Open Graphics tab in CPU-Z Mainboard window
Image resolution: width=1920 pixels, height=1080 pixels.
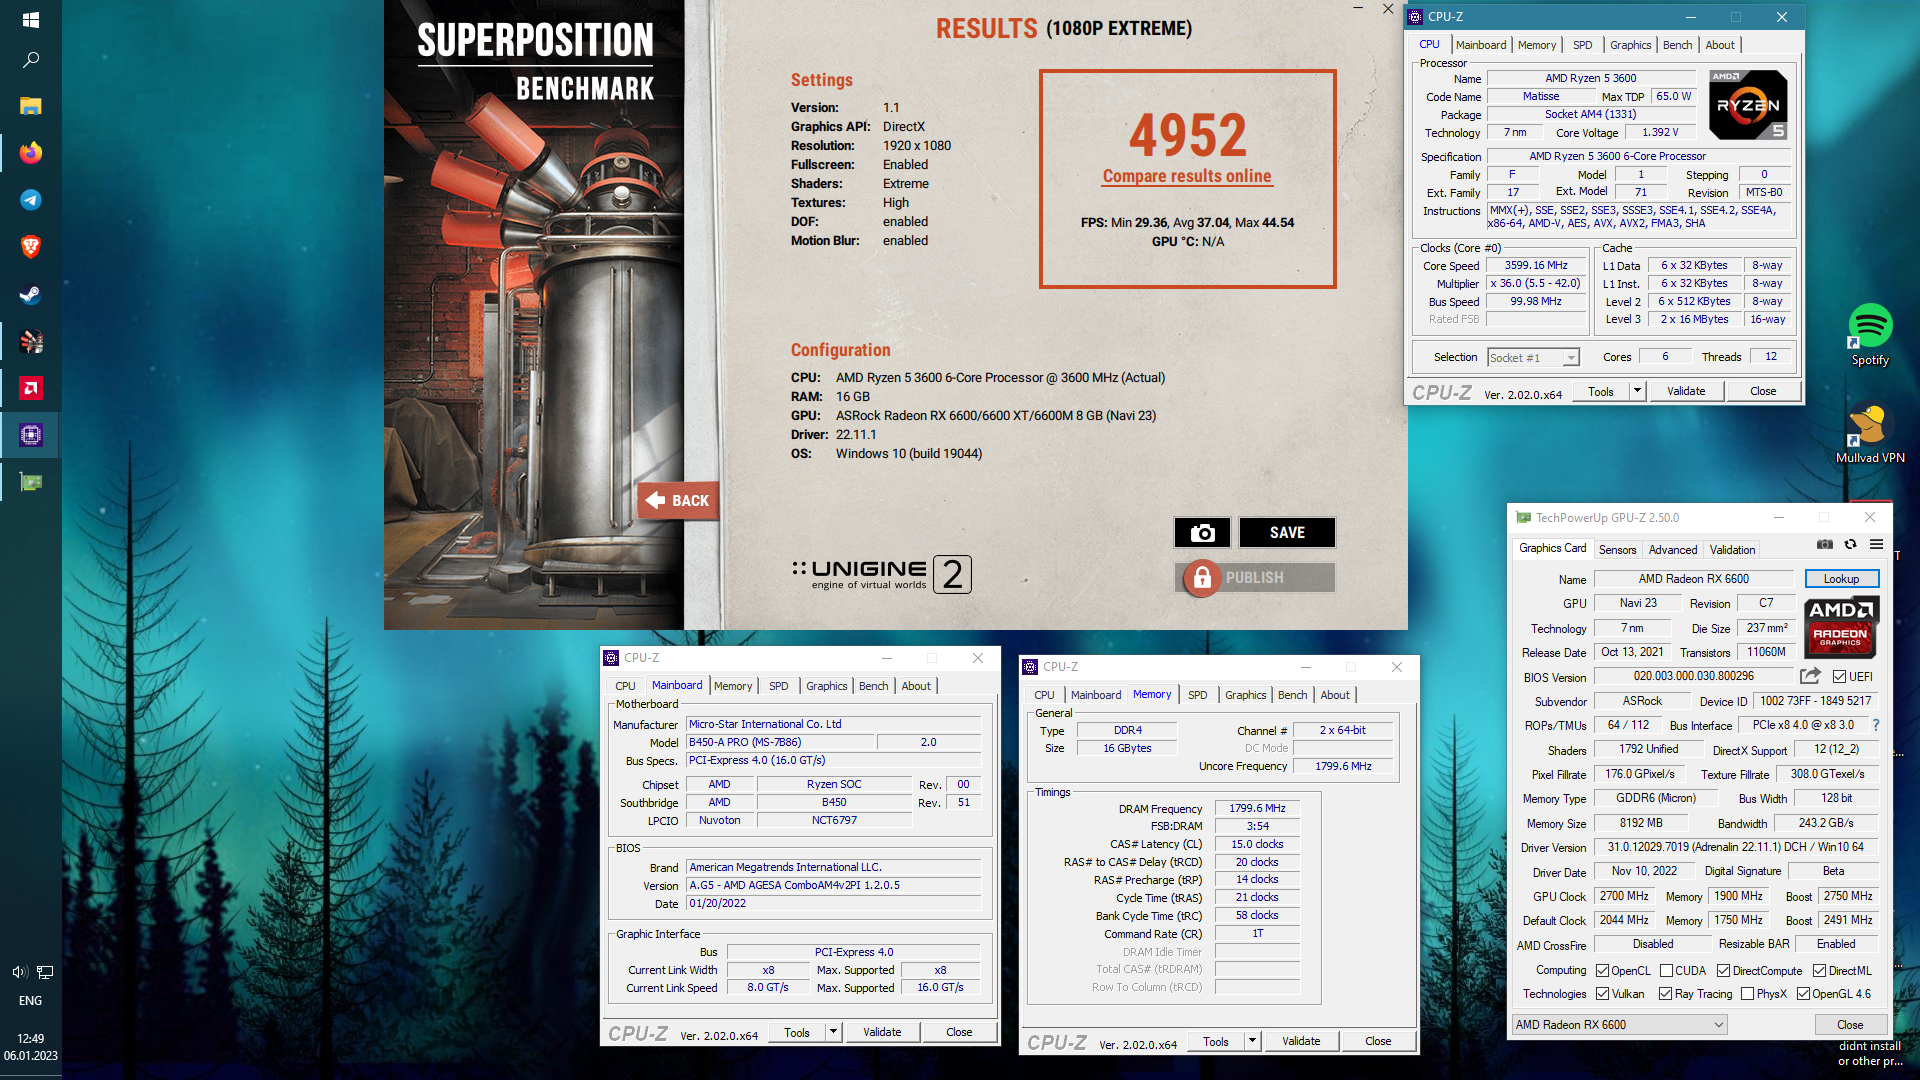pos(826,686)
